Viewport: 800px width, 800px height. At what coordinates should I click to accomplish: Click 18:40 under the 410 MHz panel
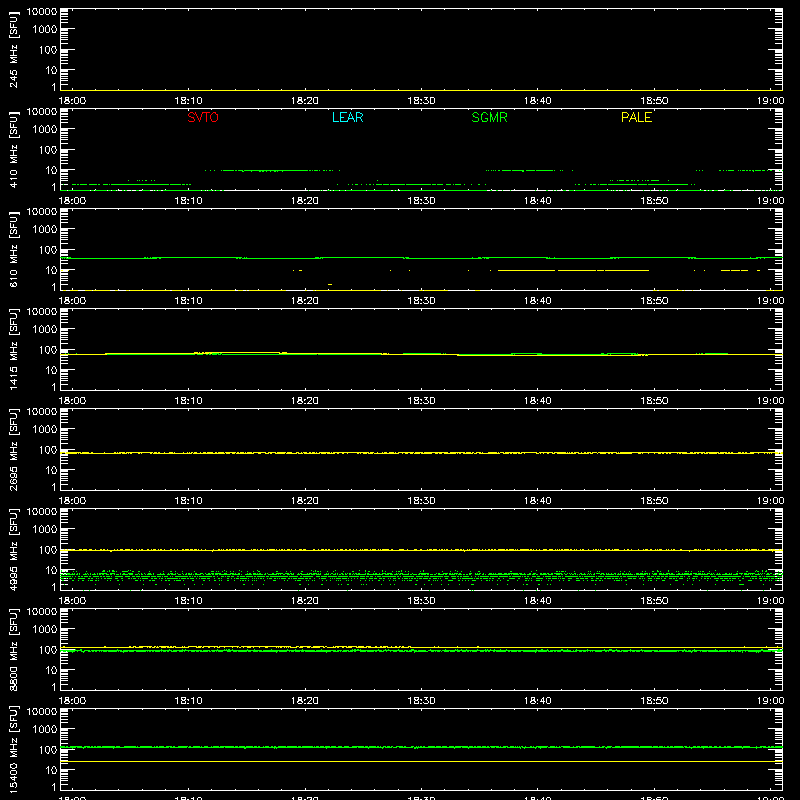538,201
